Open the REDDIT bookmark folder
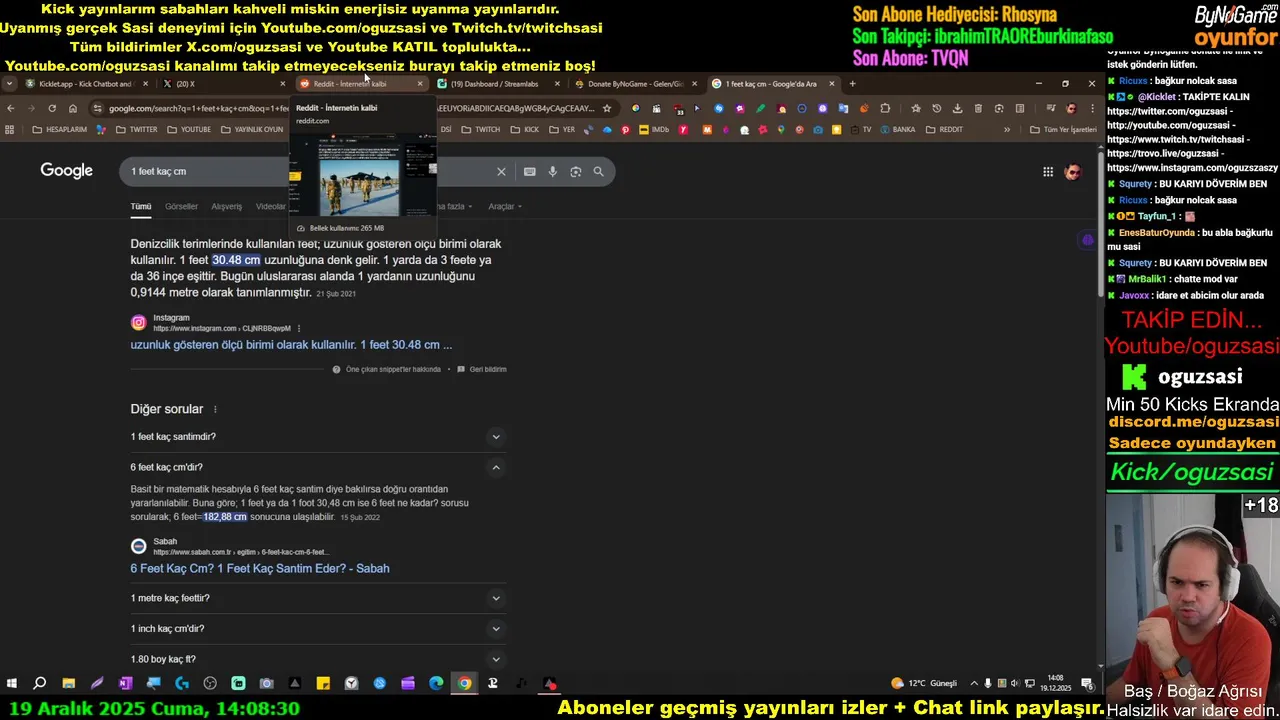1280x720 pixels. pyautogui.click(x=944, y=129)
